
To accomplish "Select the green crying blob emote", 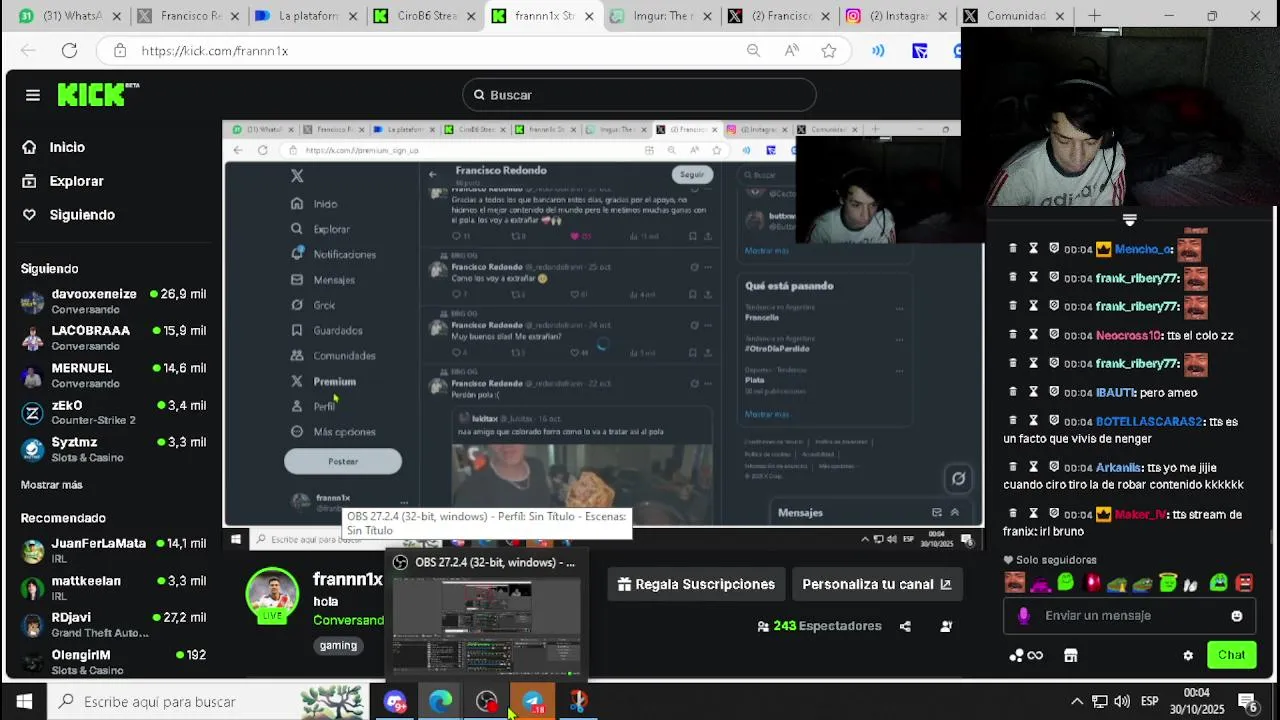I will (1218, 583).
